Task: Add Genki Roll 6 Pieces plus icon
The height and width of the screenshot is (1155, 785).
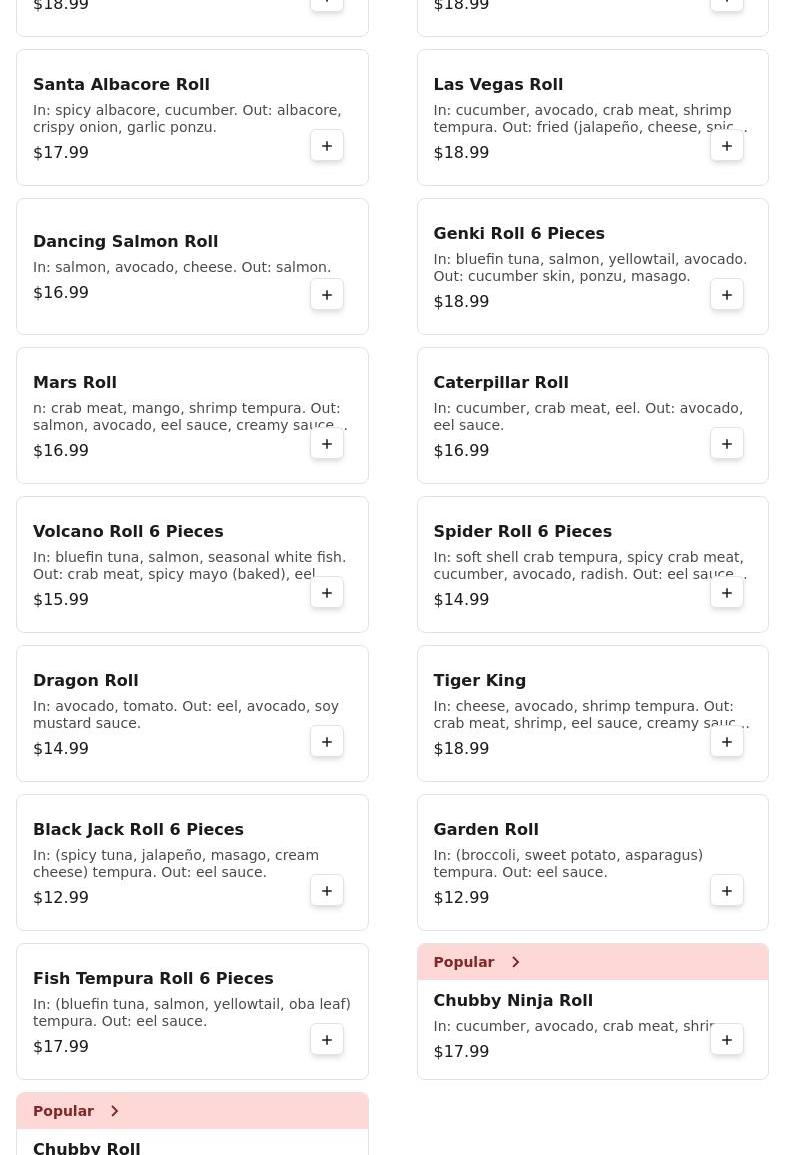Action: click(x=727, y=295)
